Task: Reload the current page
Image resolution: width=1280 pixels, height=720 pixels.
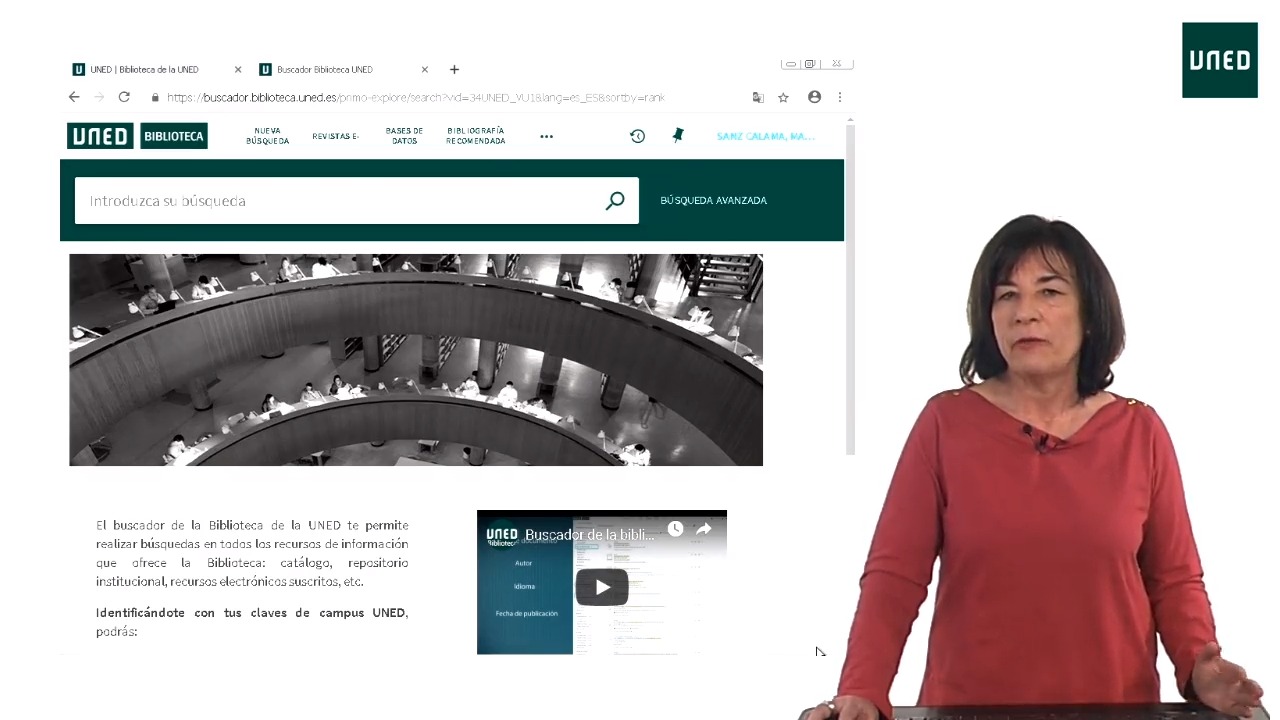Action: tap(124, 97)
